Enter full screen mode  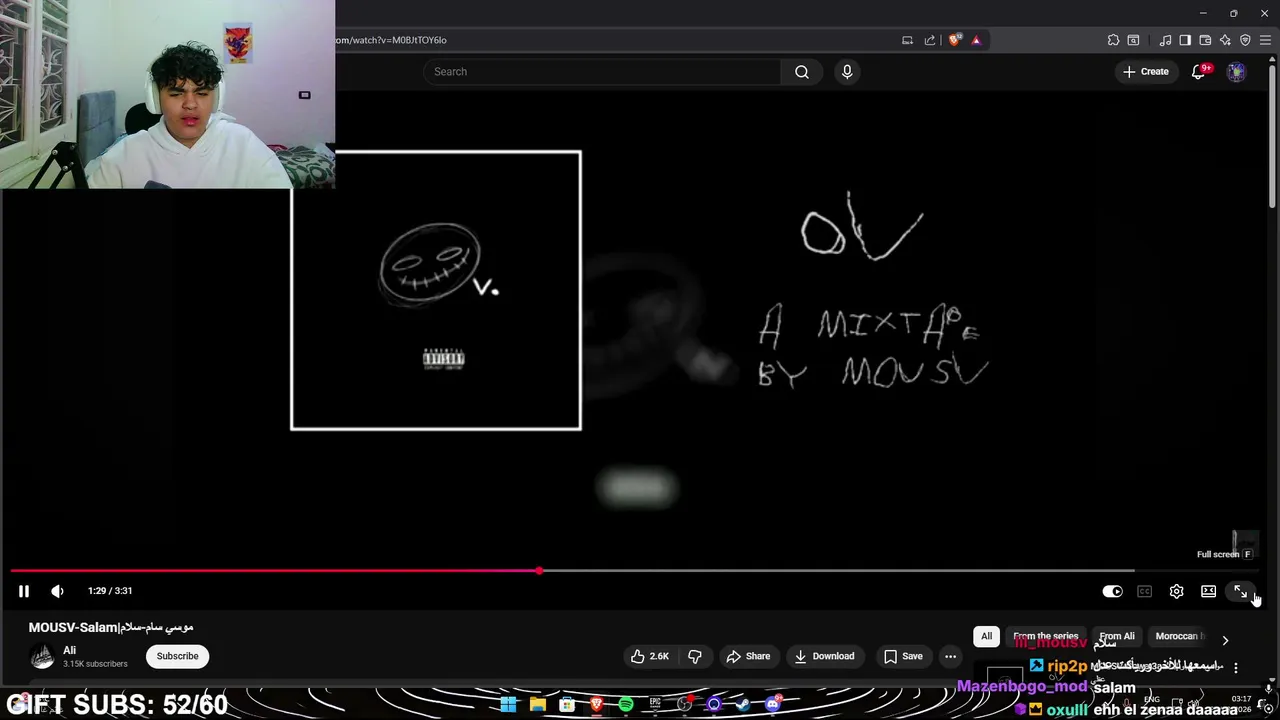1240,591
